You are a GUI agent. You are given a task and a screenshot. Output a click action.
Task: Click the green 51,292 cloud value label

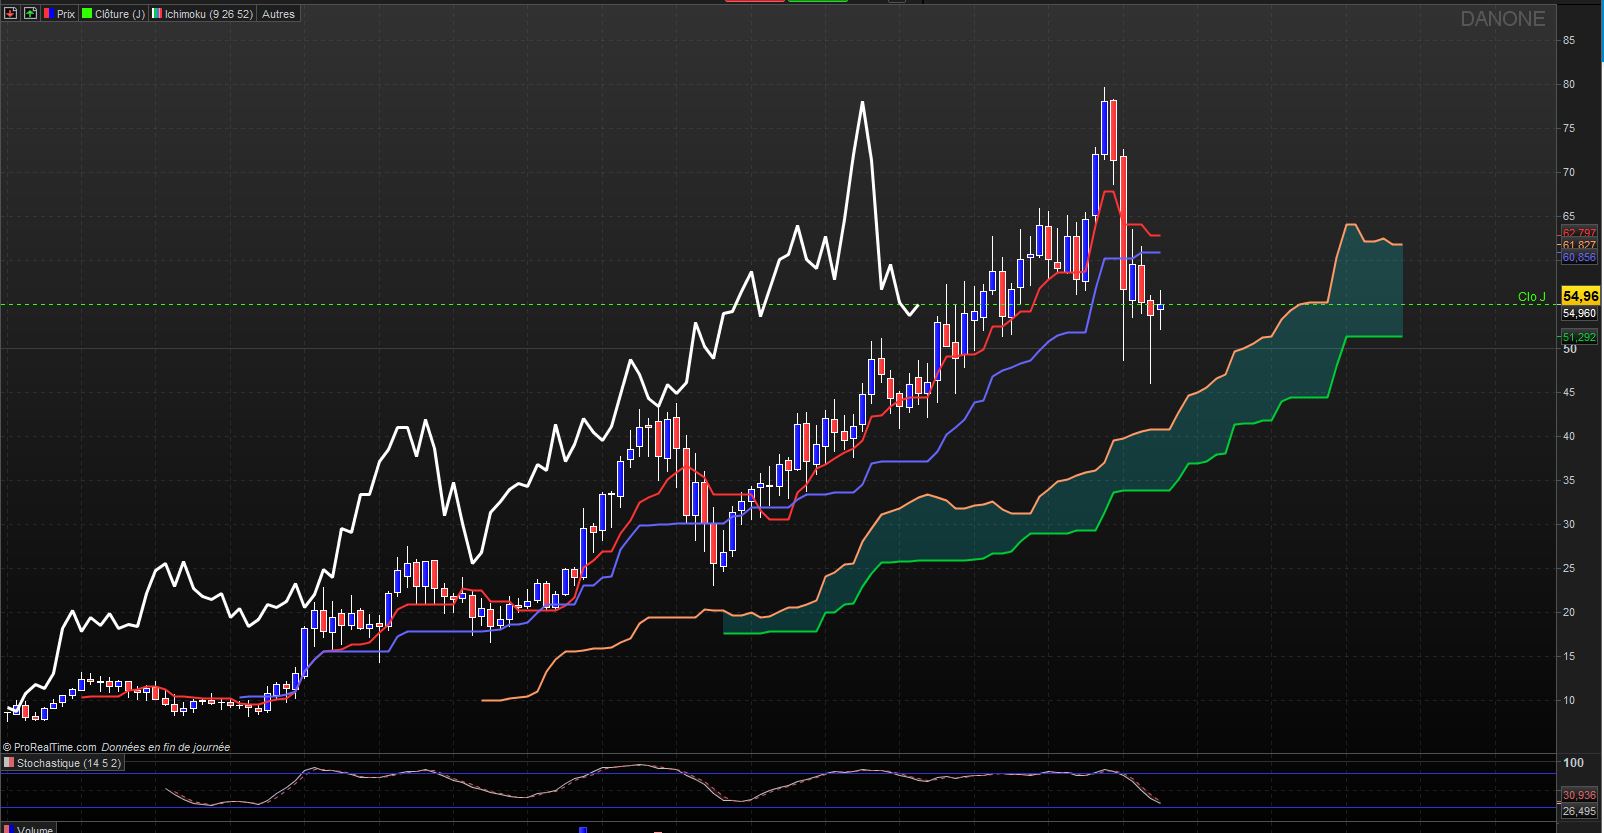[x=1579, y=337]
